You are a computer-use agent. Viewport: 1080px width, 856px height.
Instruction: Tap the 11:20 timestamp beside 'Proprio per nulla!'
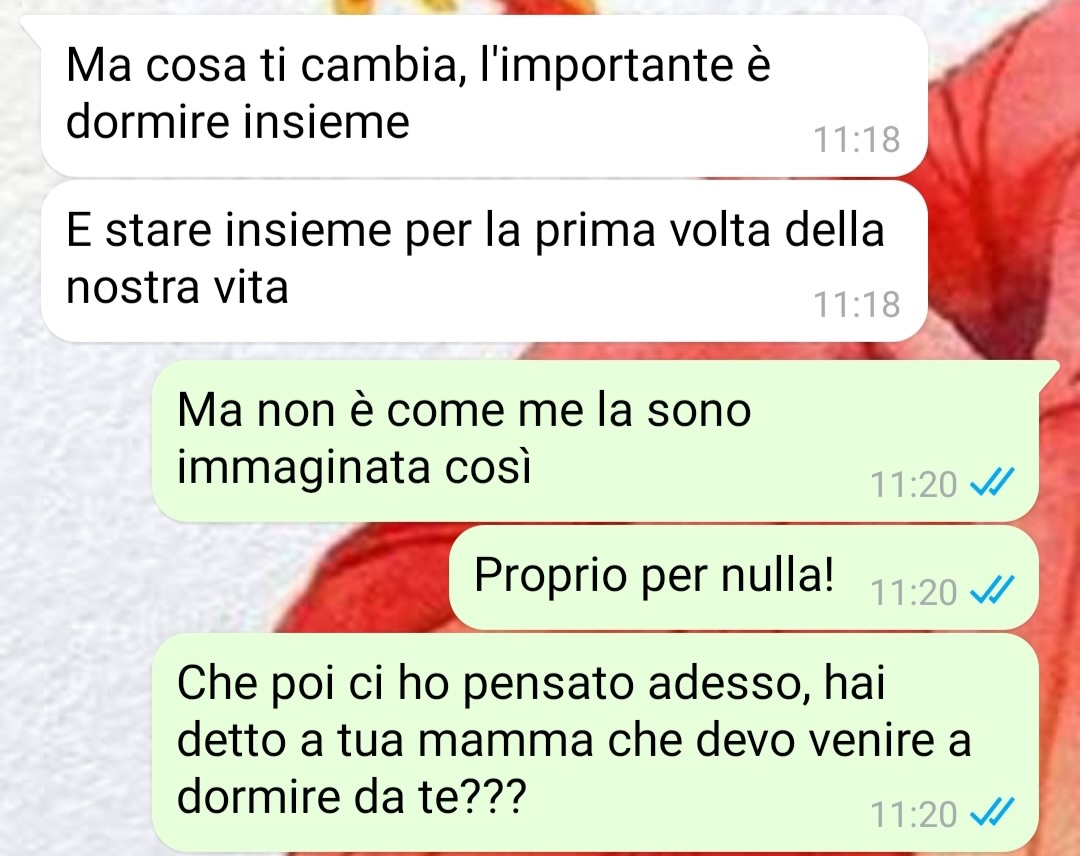pyautogui.click(x=914, y=592)
